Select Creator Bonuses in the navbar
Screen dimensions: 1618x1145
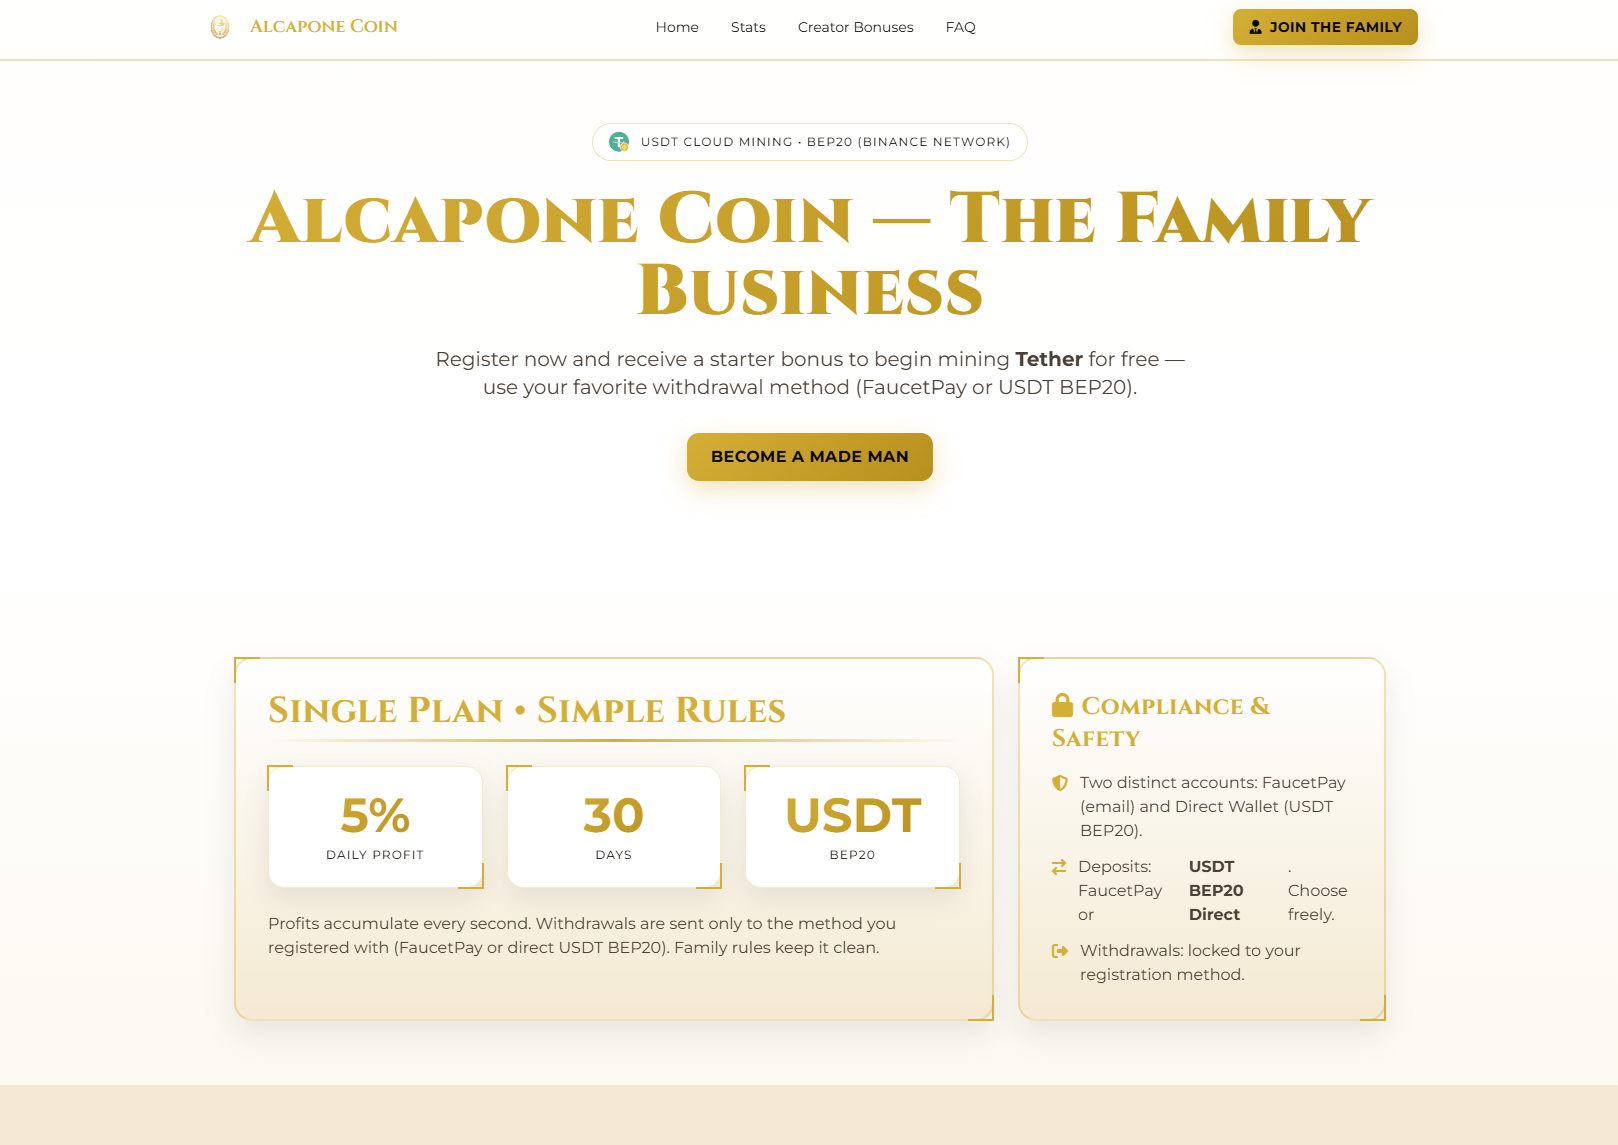[x=855, y=27]
